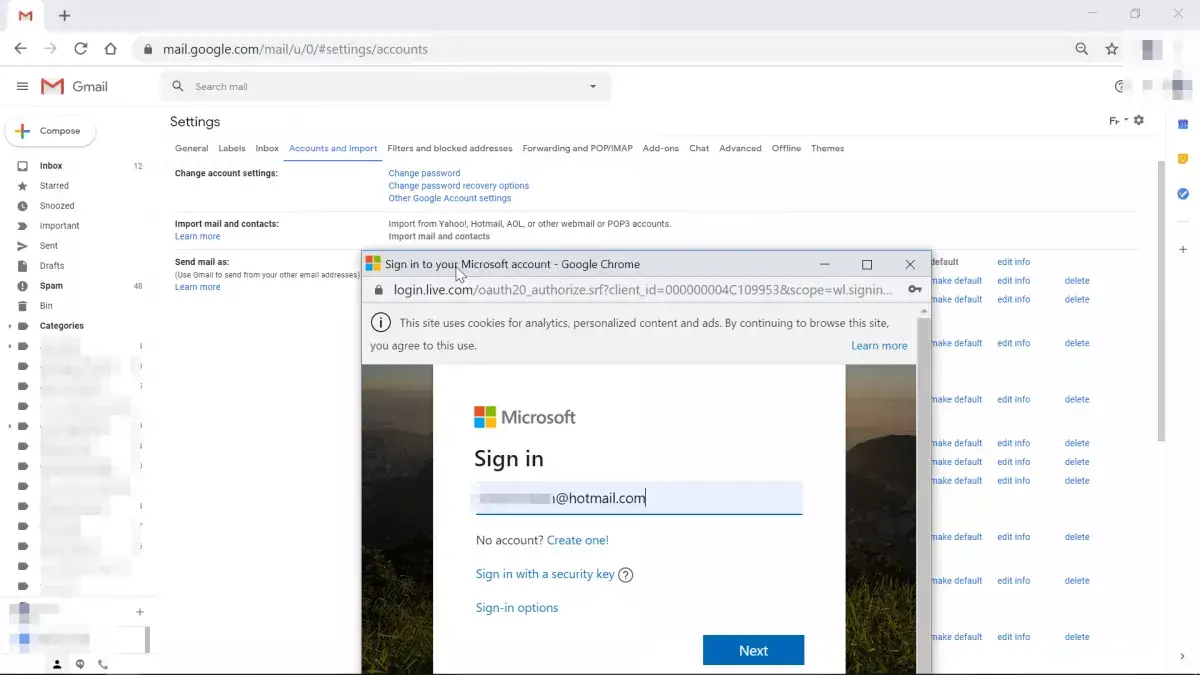Reload the Gmail page
The width and height of the screenshot is (1200, 675).
click(81, 49)
